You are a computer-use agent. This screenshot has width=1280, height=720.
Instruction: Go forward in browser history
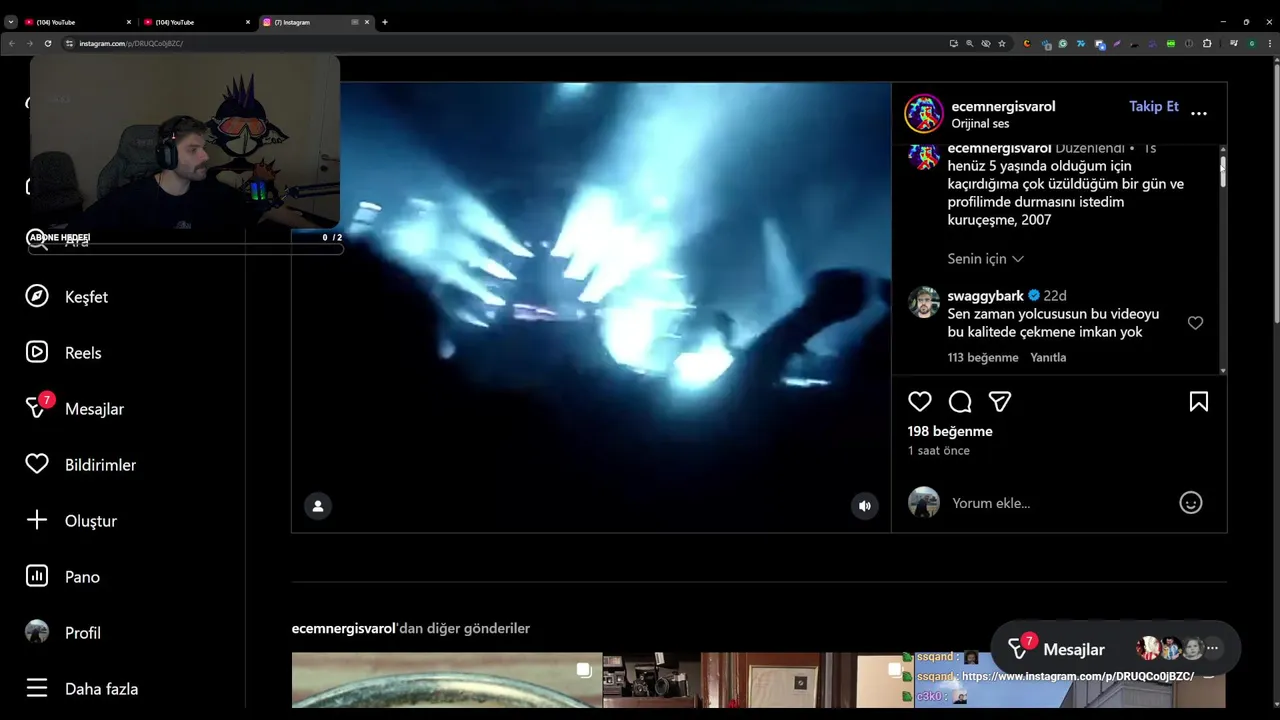pyautogui.click(x=29, y=43)
